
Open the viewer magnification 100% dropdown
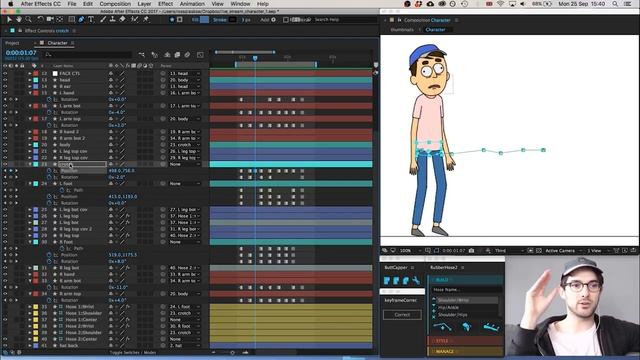click(410, 251)
